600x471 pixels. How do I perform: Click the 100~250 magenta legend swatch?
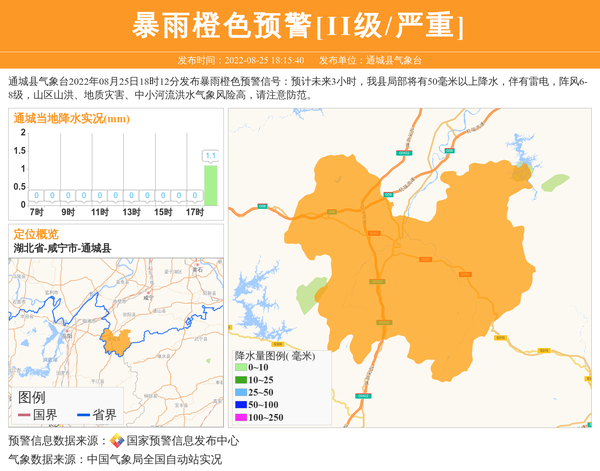[x=241, y=417]
